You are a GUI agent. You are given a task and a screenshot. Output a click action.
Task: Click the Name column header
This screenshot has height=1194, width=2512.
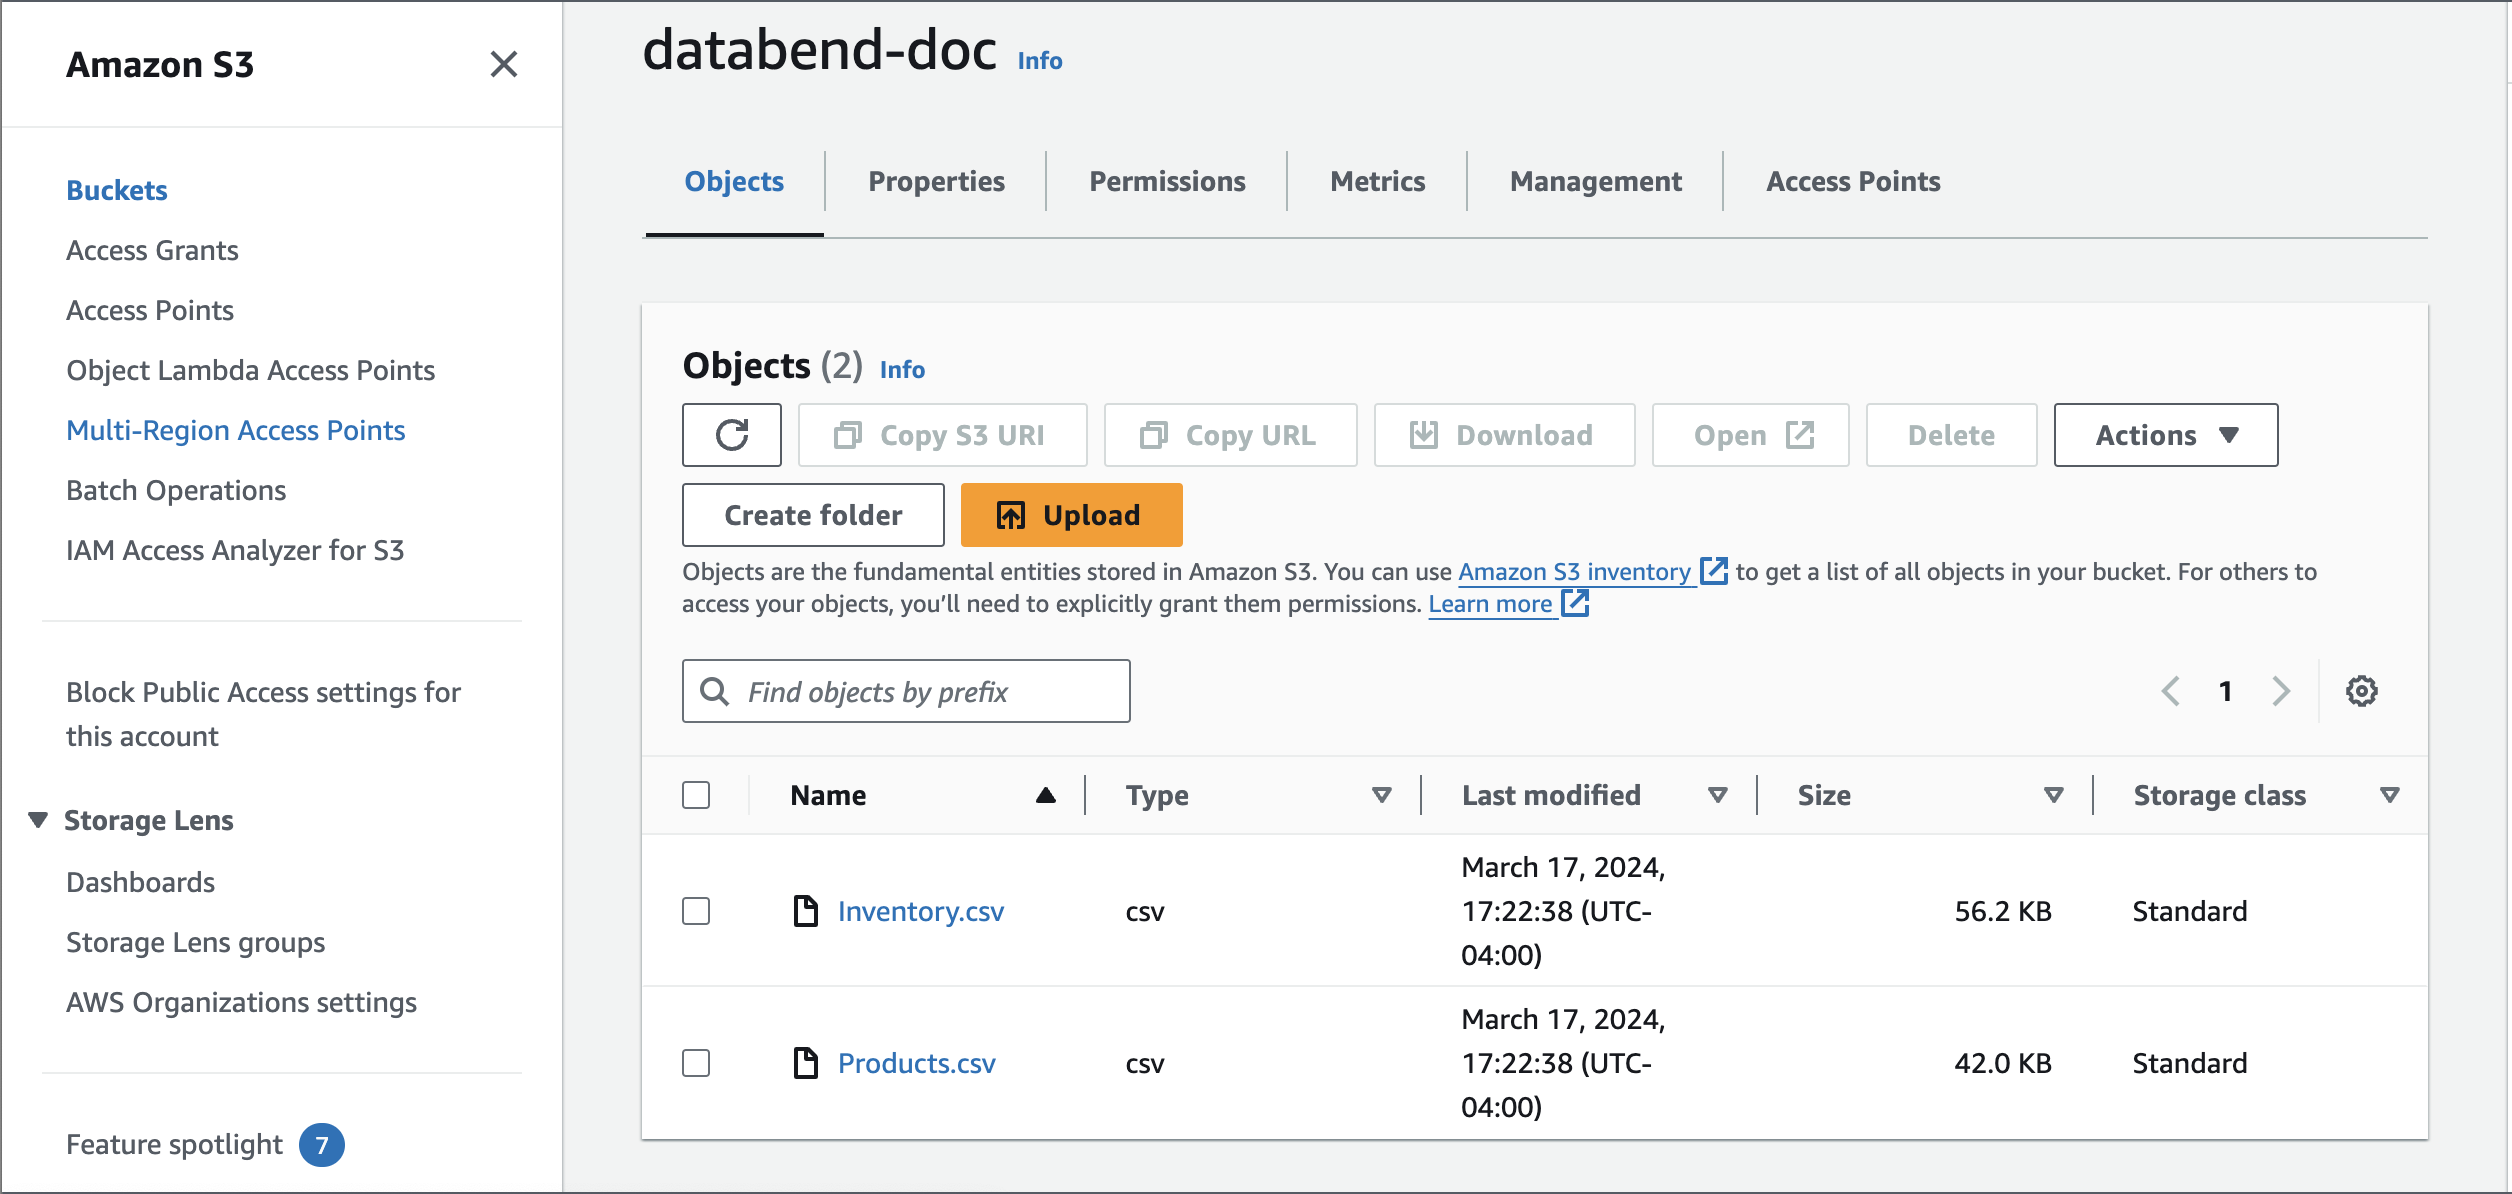[x=828, y=795]
